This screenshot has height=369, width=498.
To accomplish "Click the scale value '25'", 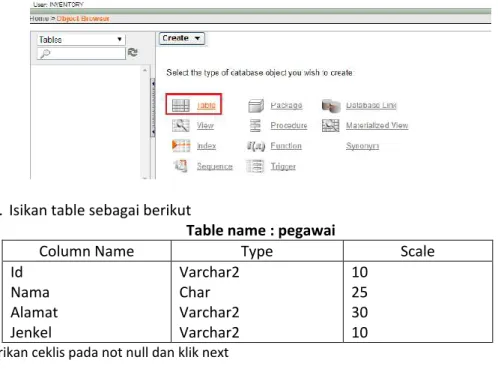I will tap(360, 292).
